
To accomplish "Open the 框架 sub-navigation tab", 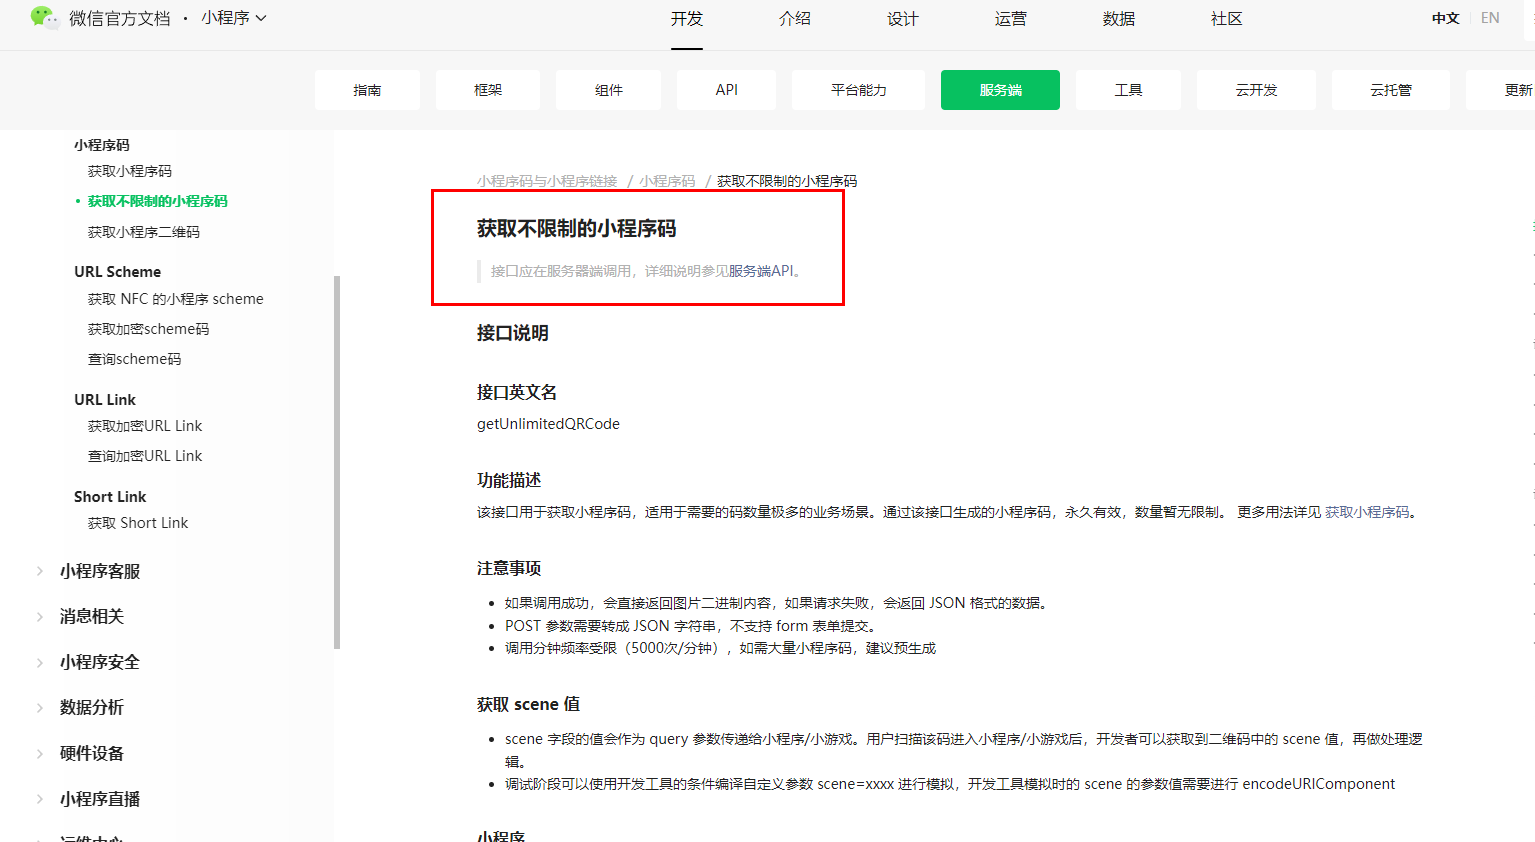I will pyautogui.click(x=488, y=90).
